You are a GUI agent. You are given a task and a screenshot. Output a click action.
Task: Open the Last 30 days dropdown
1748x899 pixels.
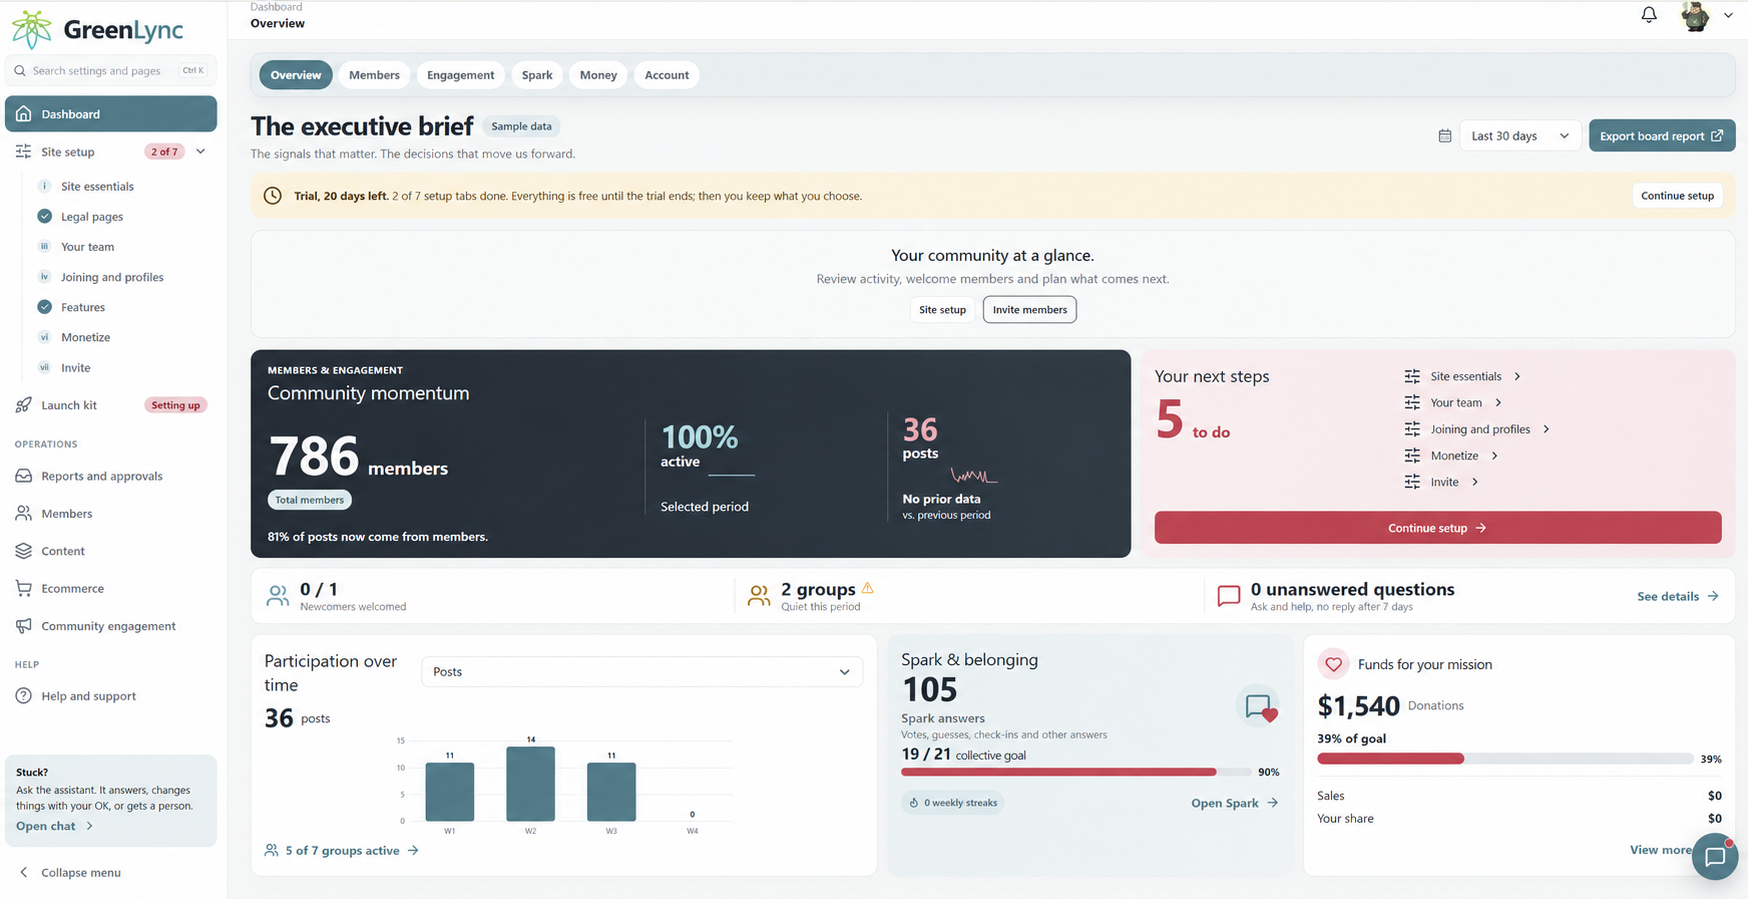1520,136
